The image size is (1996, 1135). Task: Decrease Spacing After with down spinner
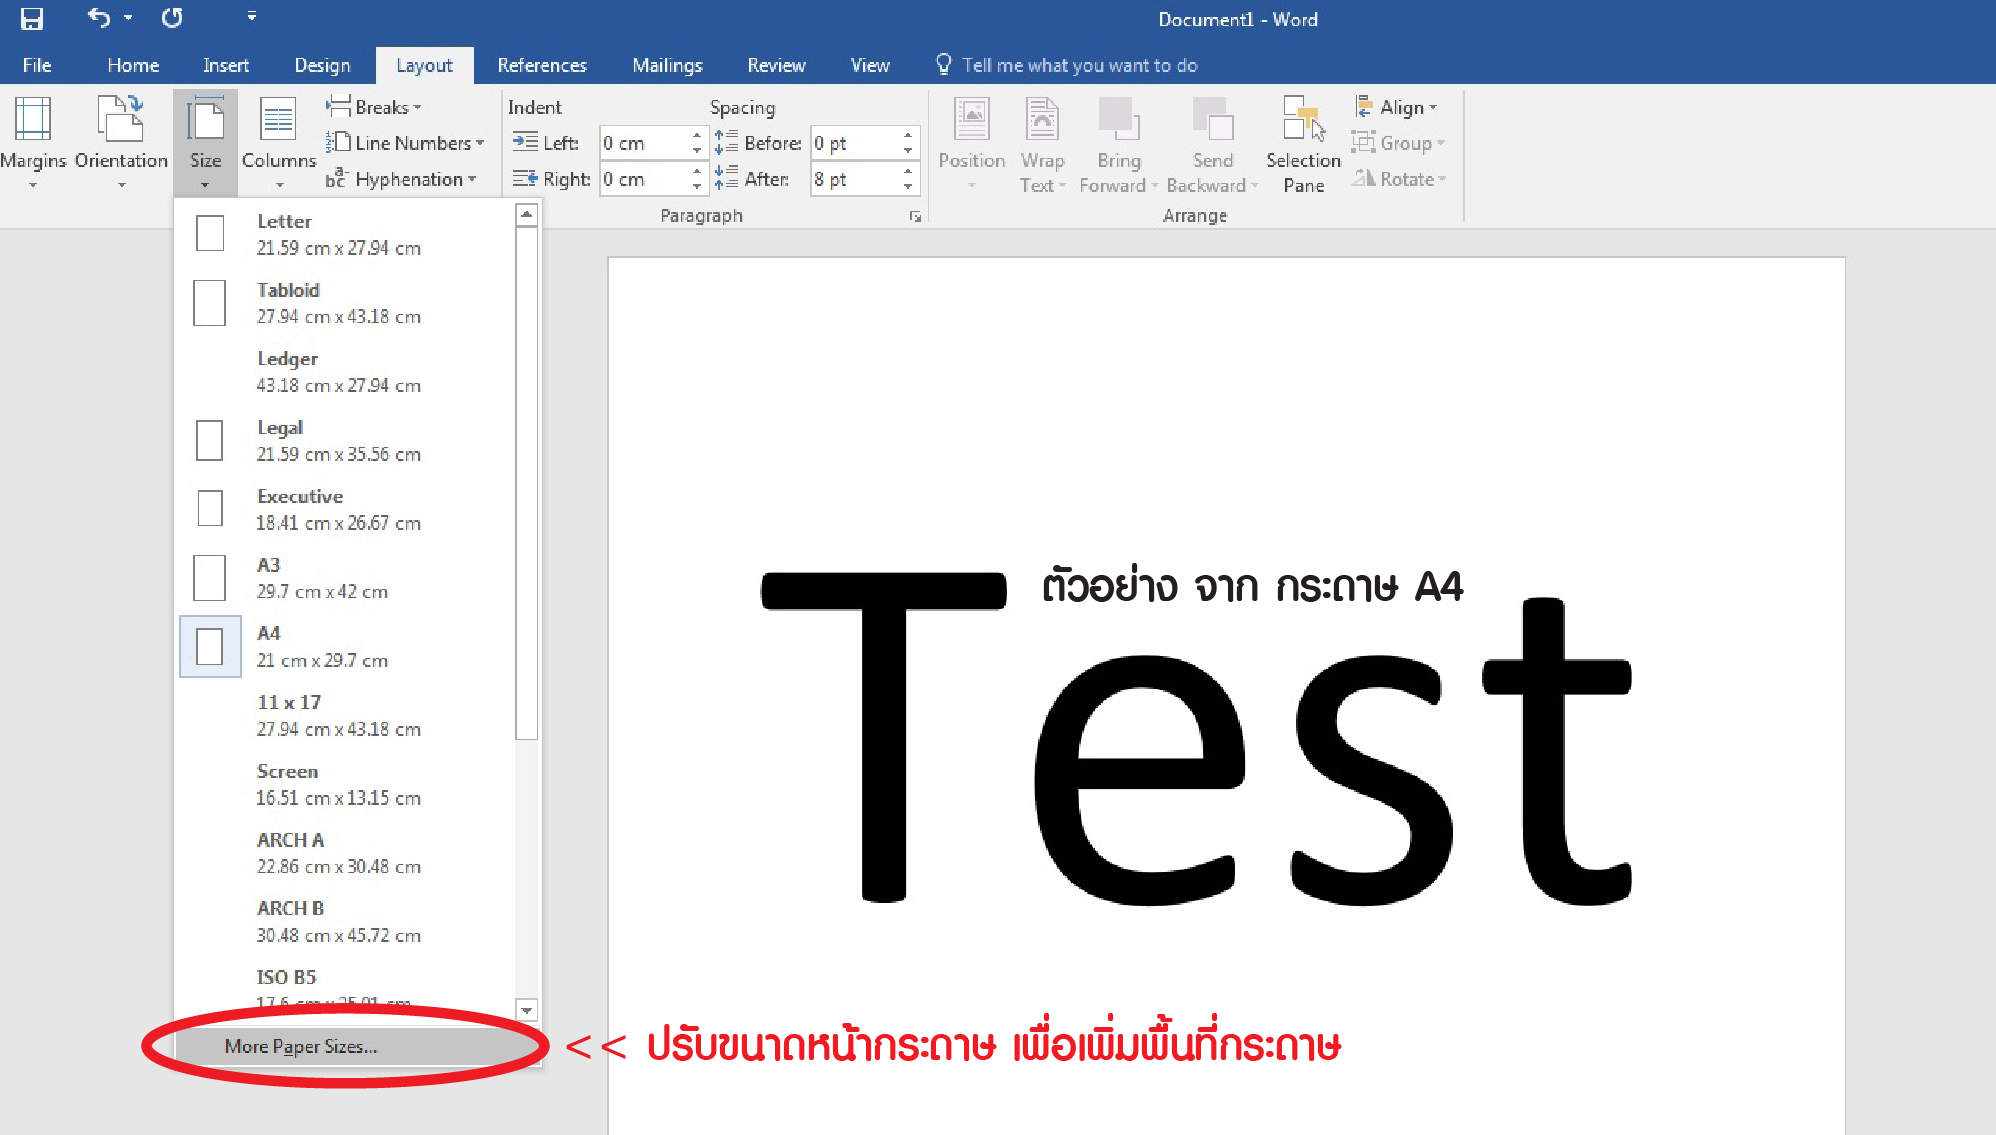pyautogui.click(x=908, y=187)
